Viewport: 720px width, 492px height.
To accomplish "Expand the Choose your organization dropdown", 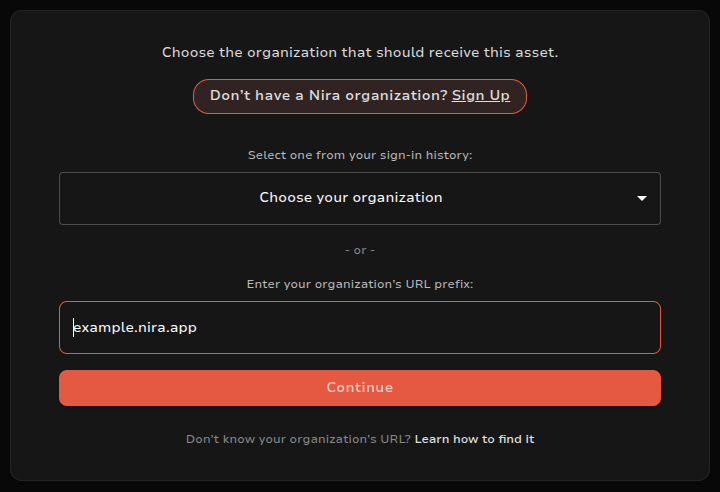I will (x=360, y=198).
